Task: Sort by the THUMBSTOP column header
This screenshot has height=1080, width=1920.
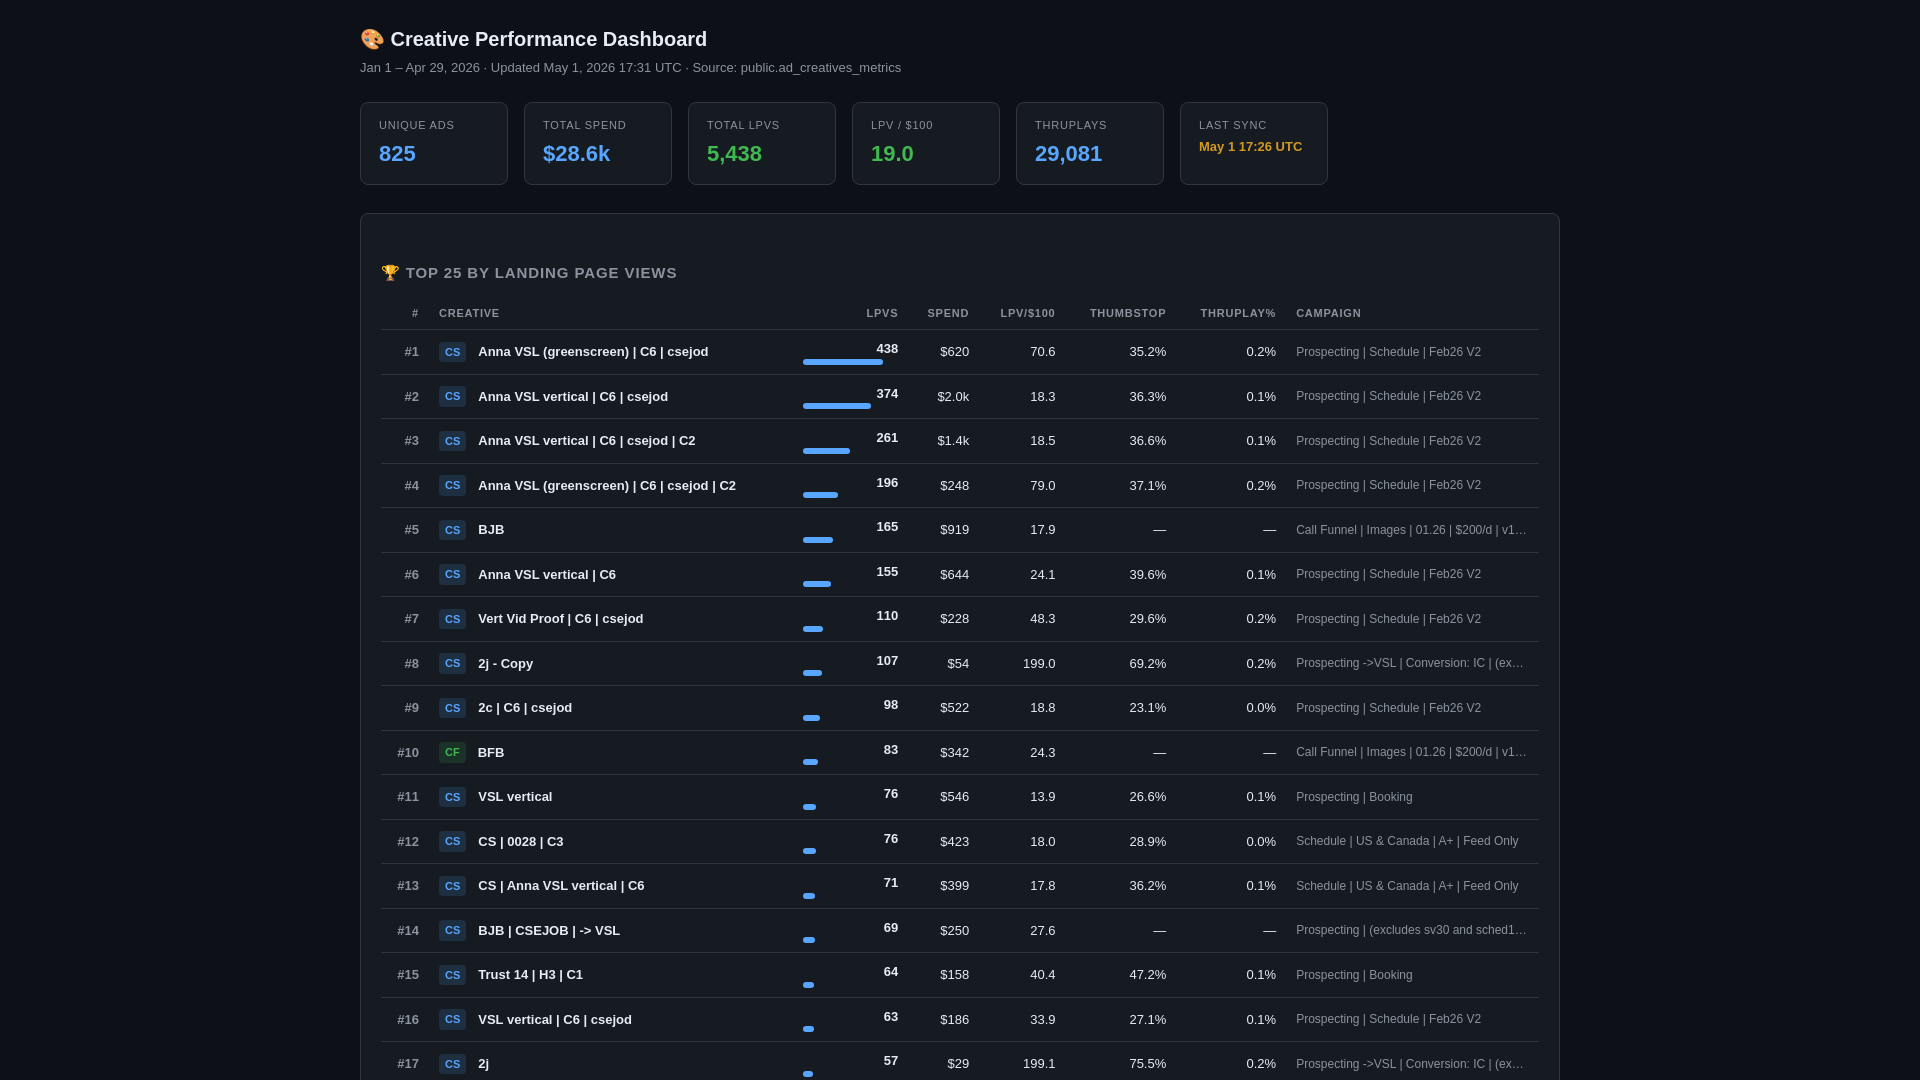Action: 1128,313
